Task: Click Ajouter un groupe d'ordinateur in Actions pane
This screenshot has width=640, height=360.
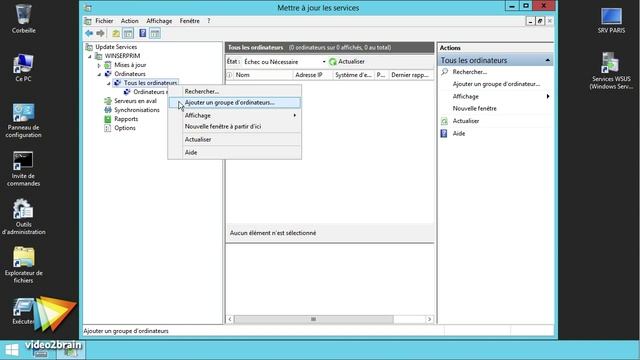Action: [496, 84]
